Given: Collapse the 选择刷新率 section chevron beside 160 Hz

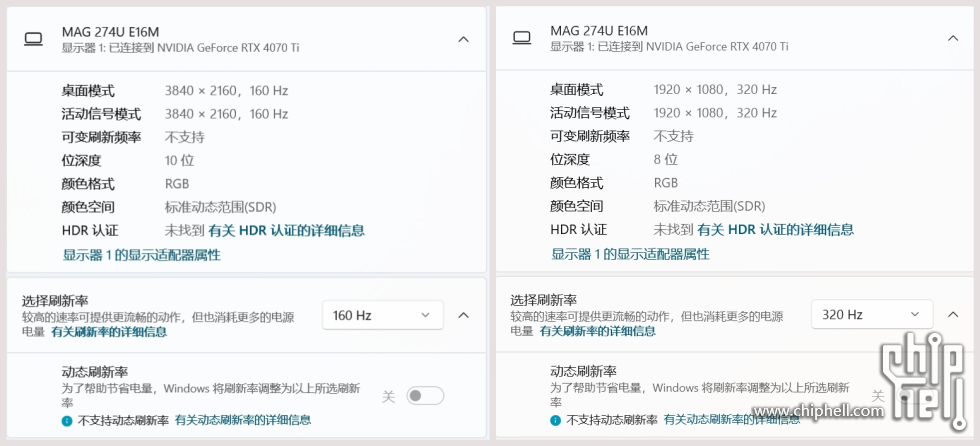Looking at the screenshot, I should point(463,315).
